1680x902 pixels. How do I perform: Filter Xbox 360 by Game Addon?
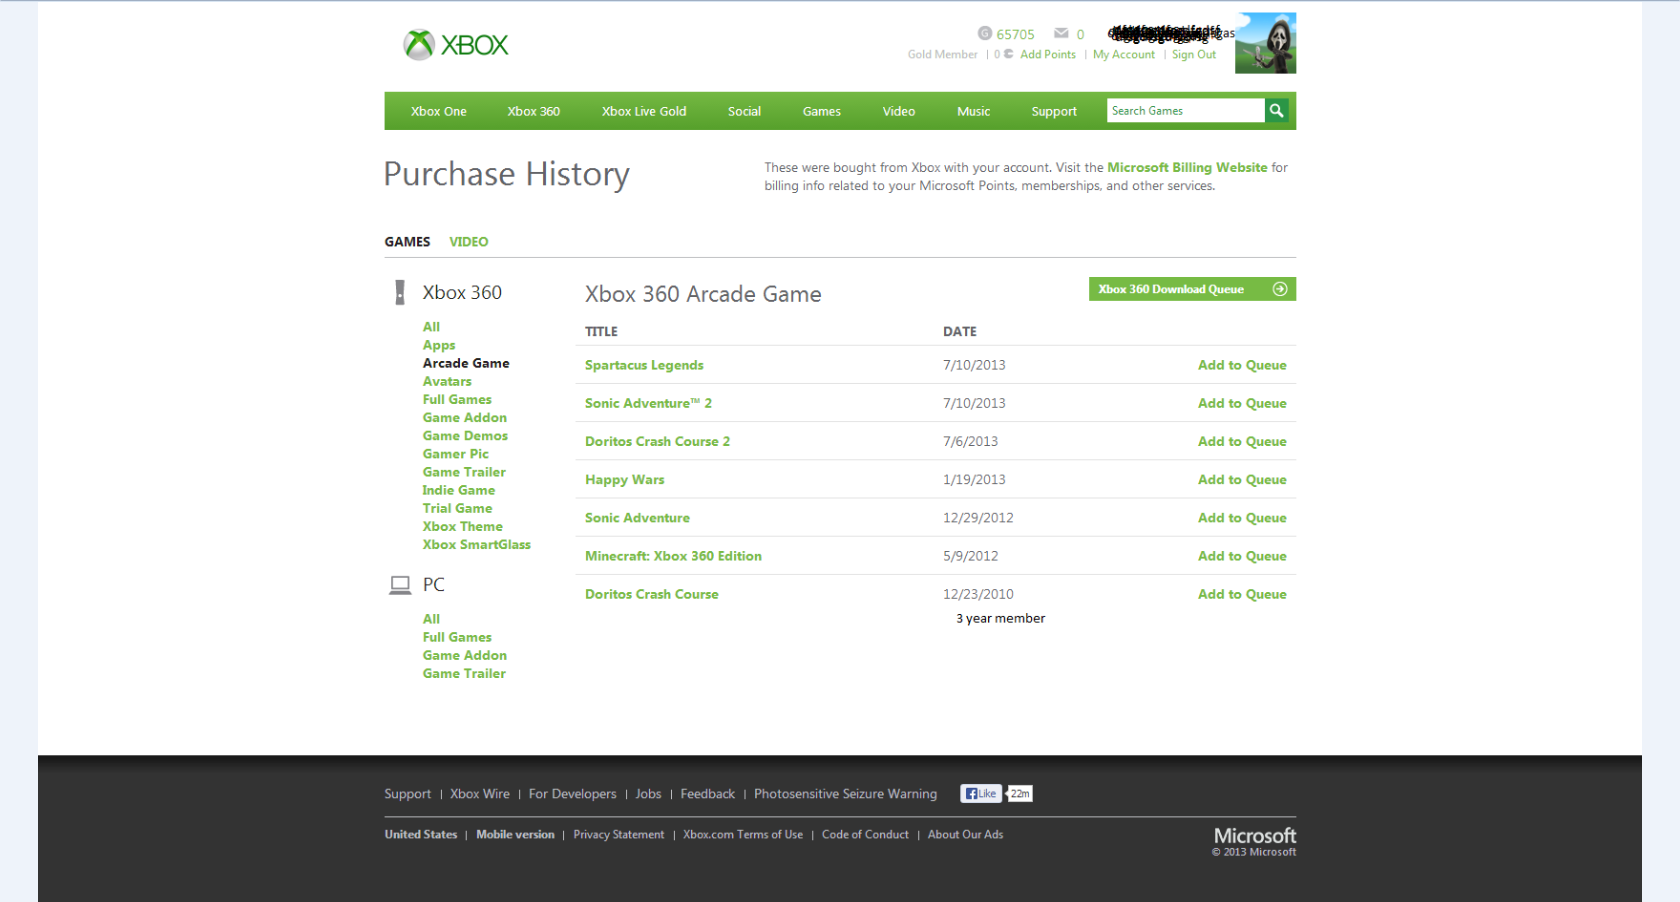(465, 418)
